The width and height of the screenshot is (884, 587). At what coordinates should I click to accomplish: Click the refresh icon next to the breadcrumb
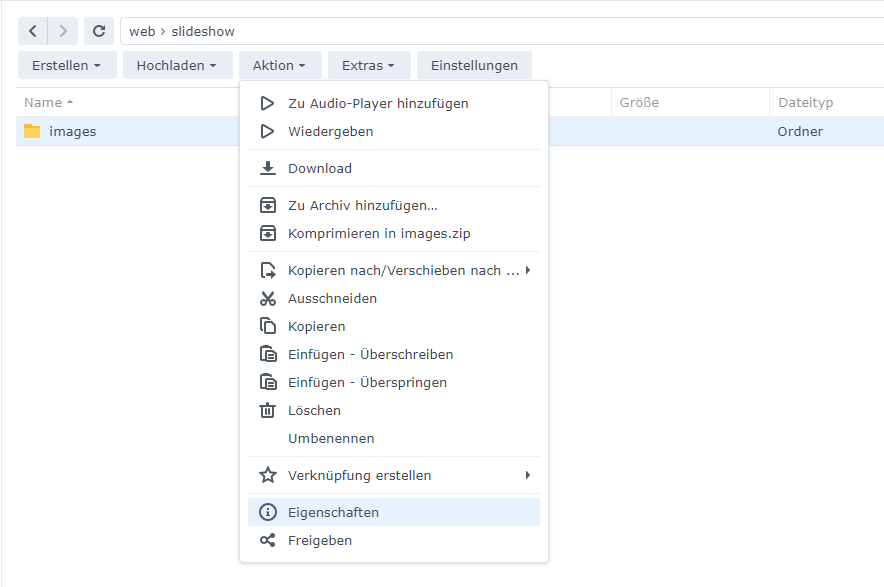[98, 31]
